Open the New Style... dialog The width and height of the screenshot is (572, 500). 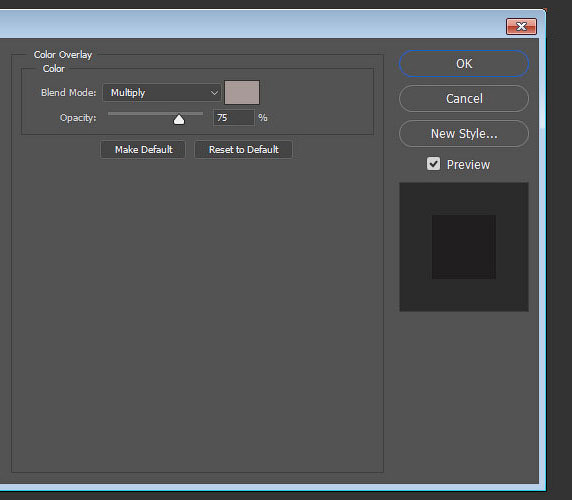click(x=464, y=134)
